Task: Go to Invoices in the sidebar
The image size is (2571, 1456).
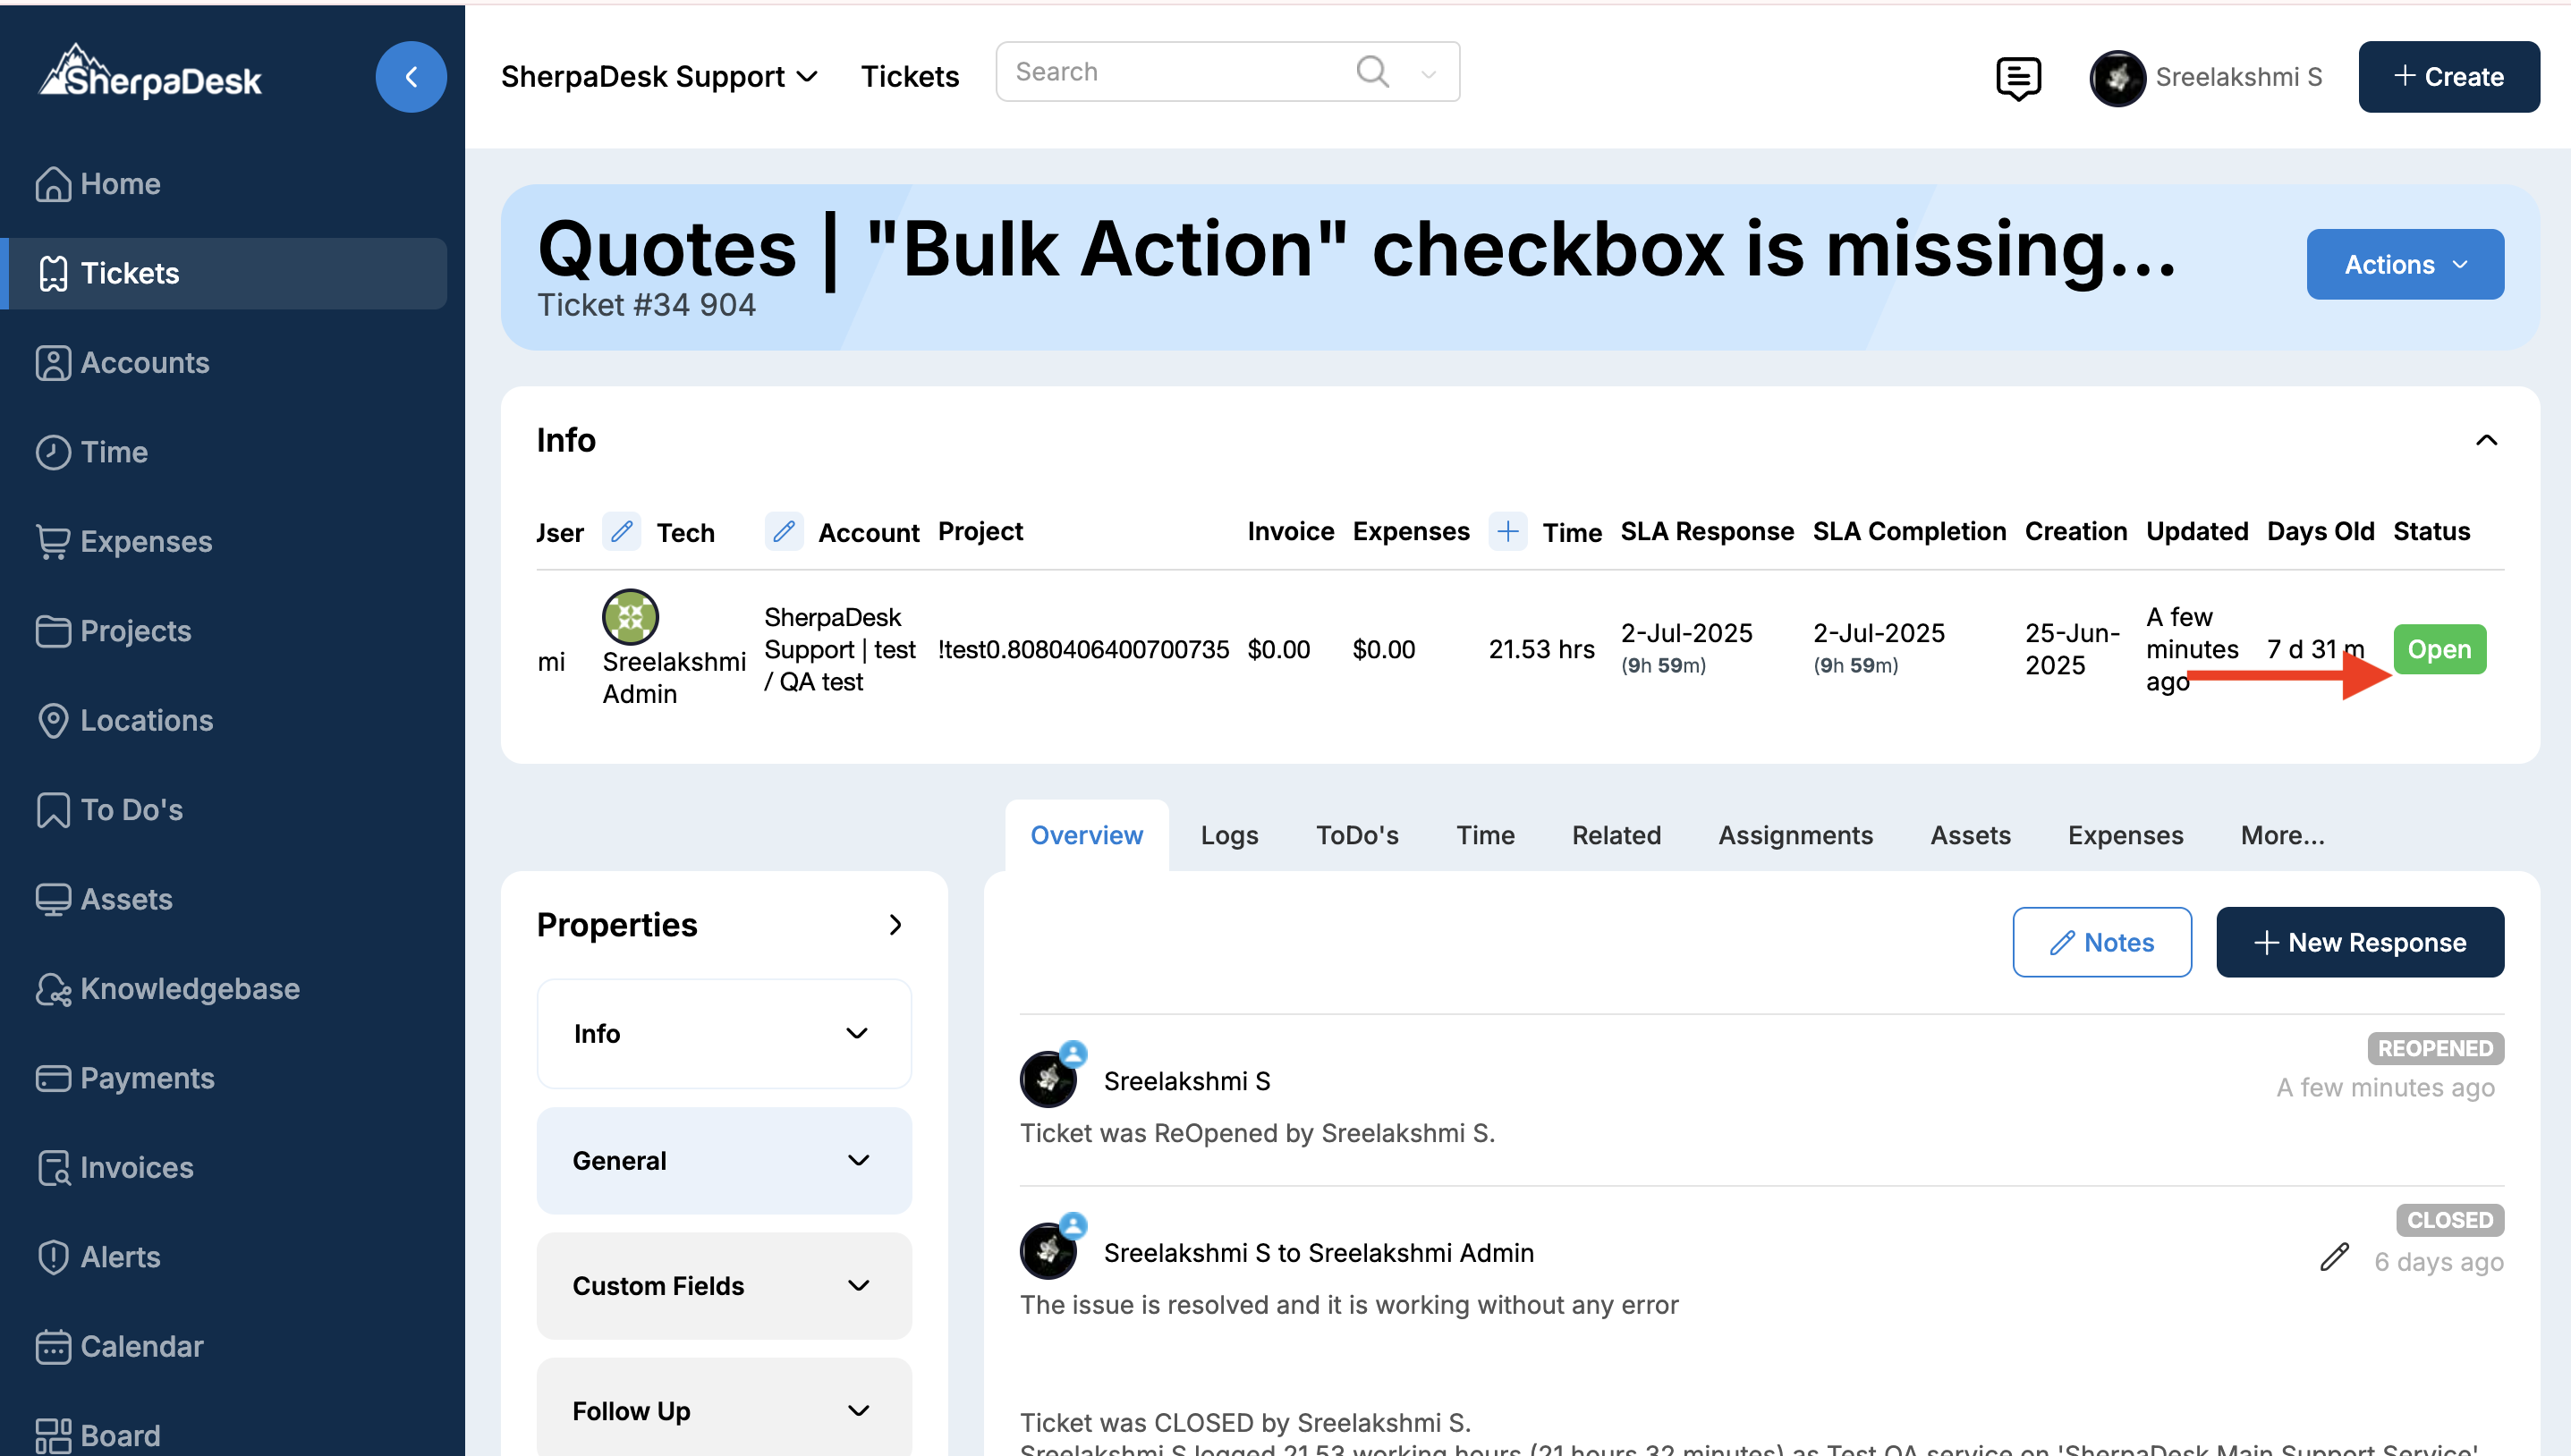Action: tap(136, 1167)
